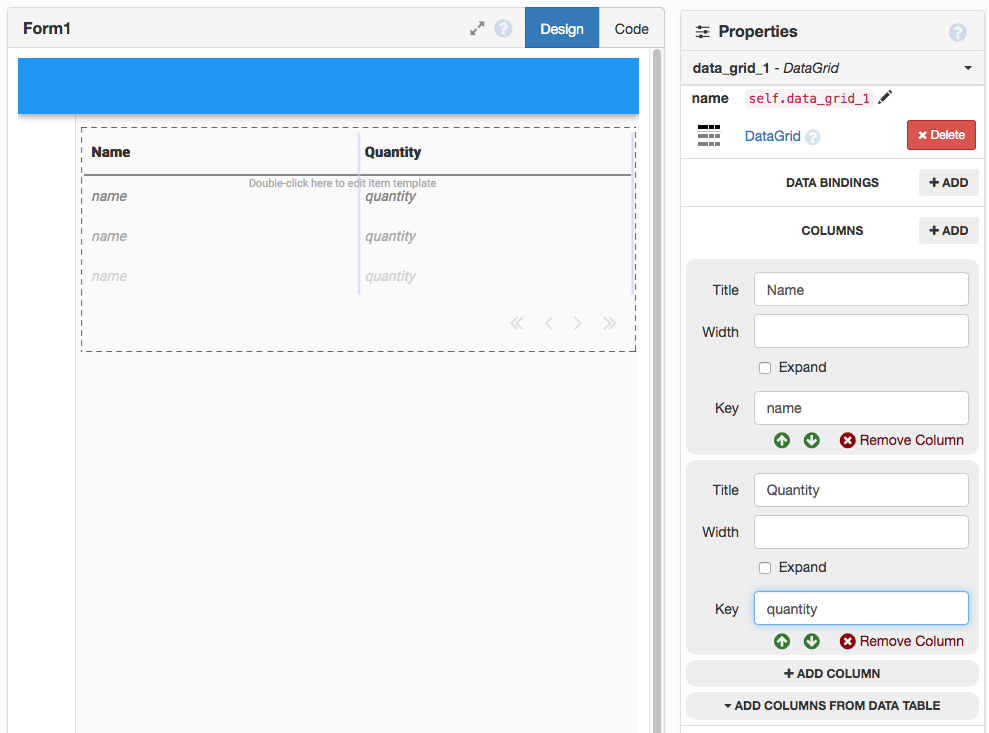Screen dimensions: 989x733
Task: Click the expand form fullscreen icon
Action: click(477, 29)
